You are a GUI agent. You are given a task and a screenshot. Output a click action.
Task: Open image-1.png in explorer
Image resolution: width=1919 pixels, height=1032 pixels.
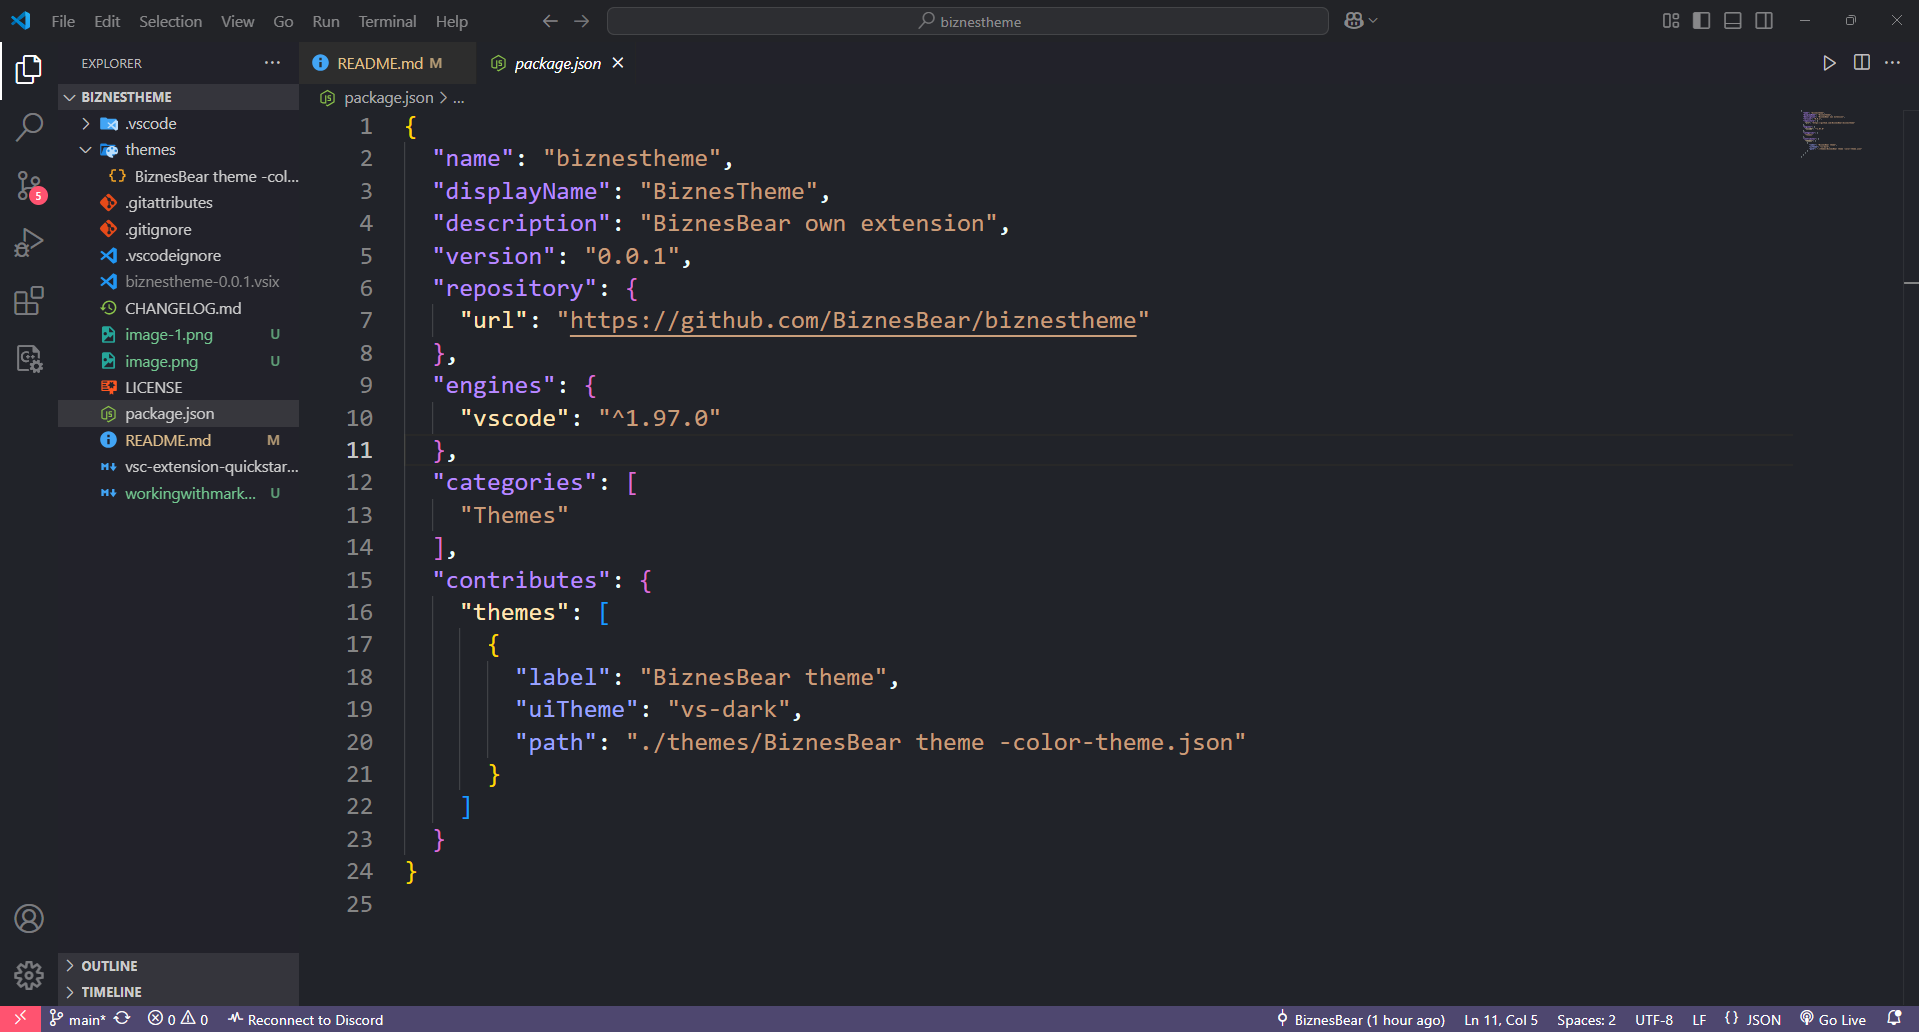tap(178, 335)
